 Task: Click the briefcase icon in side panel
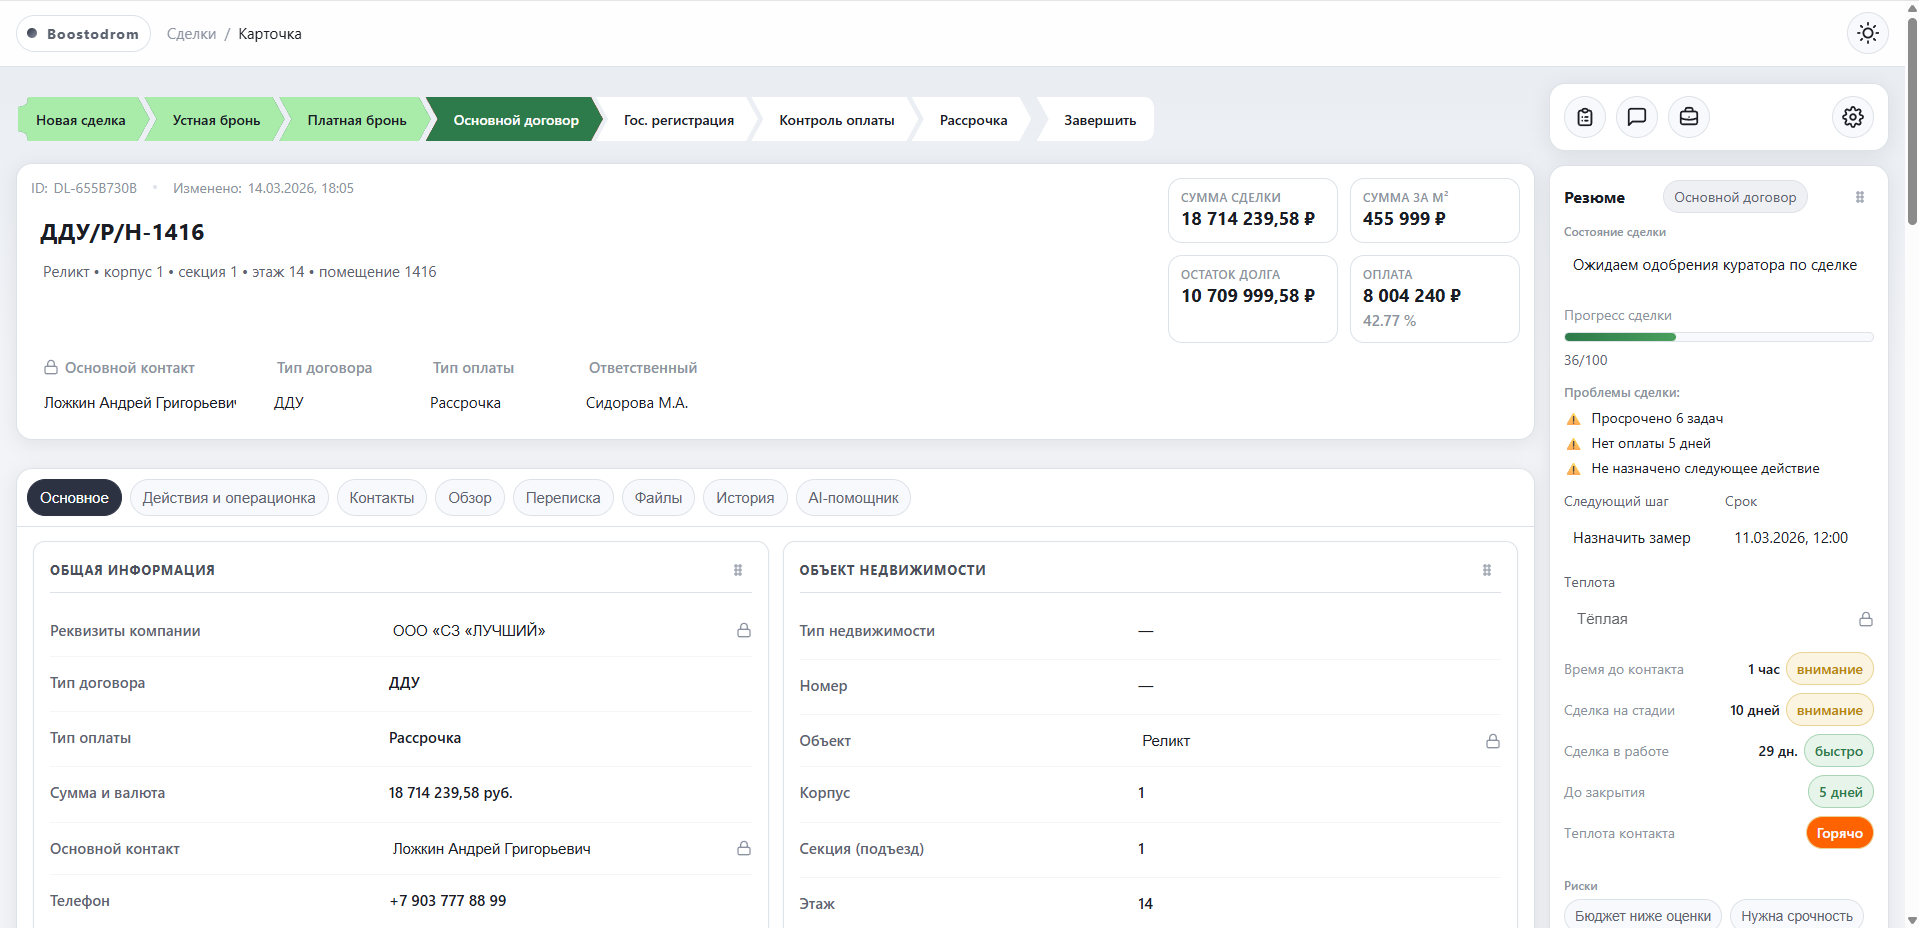[x=1689, y=117]
